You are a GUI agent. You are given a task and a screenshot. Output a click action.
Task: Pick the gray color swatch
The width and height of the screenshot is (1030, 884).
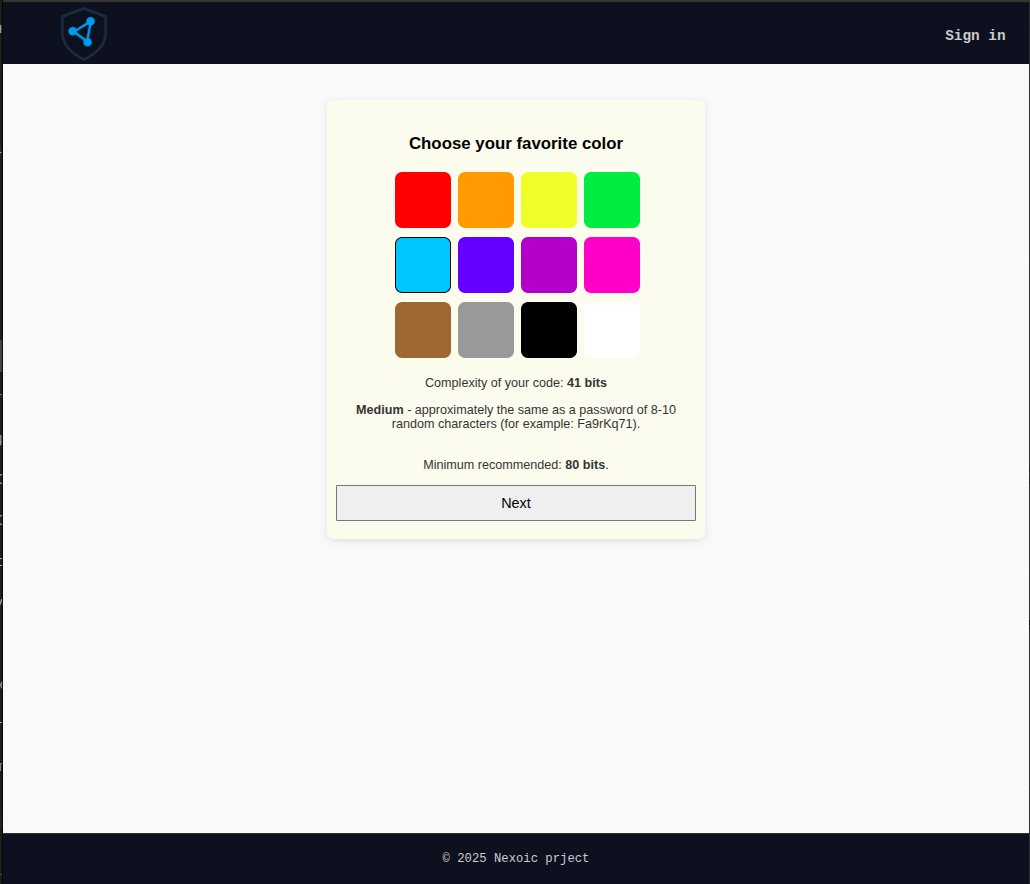pyautogui.click(x=486, y=330)
